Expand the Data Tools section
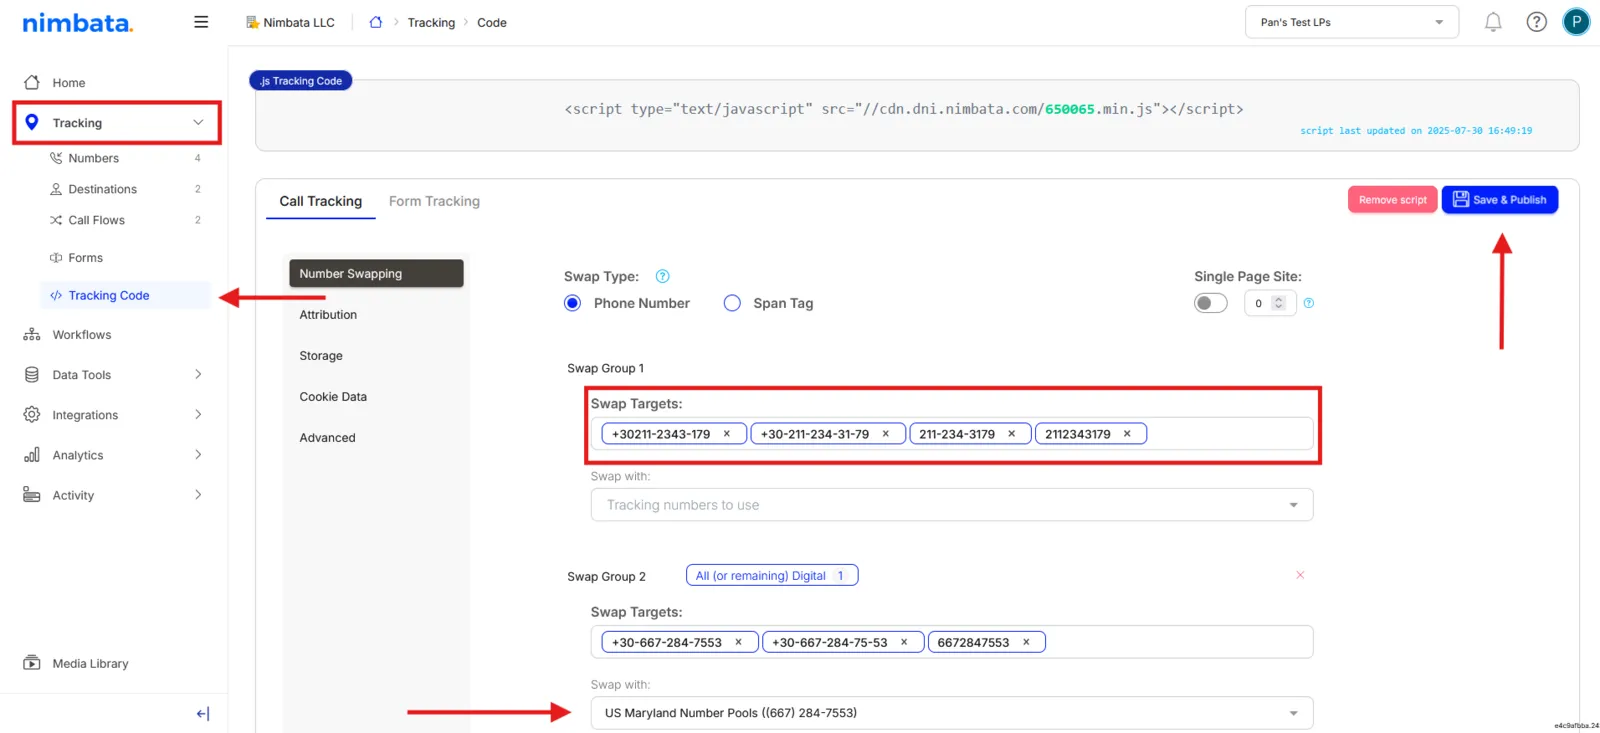 (198, 374)
